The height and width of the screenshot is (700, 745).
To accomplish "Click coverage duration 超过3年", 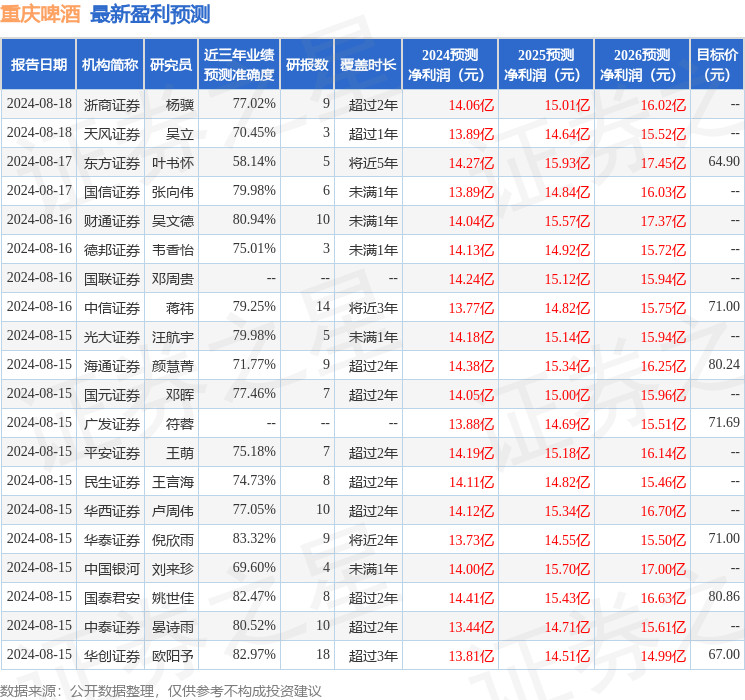I will point(373,656).
